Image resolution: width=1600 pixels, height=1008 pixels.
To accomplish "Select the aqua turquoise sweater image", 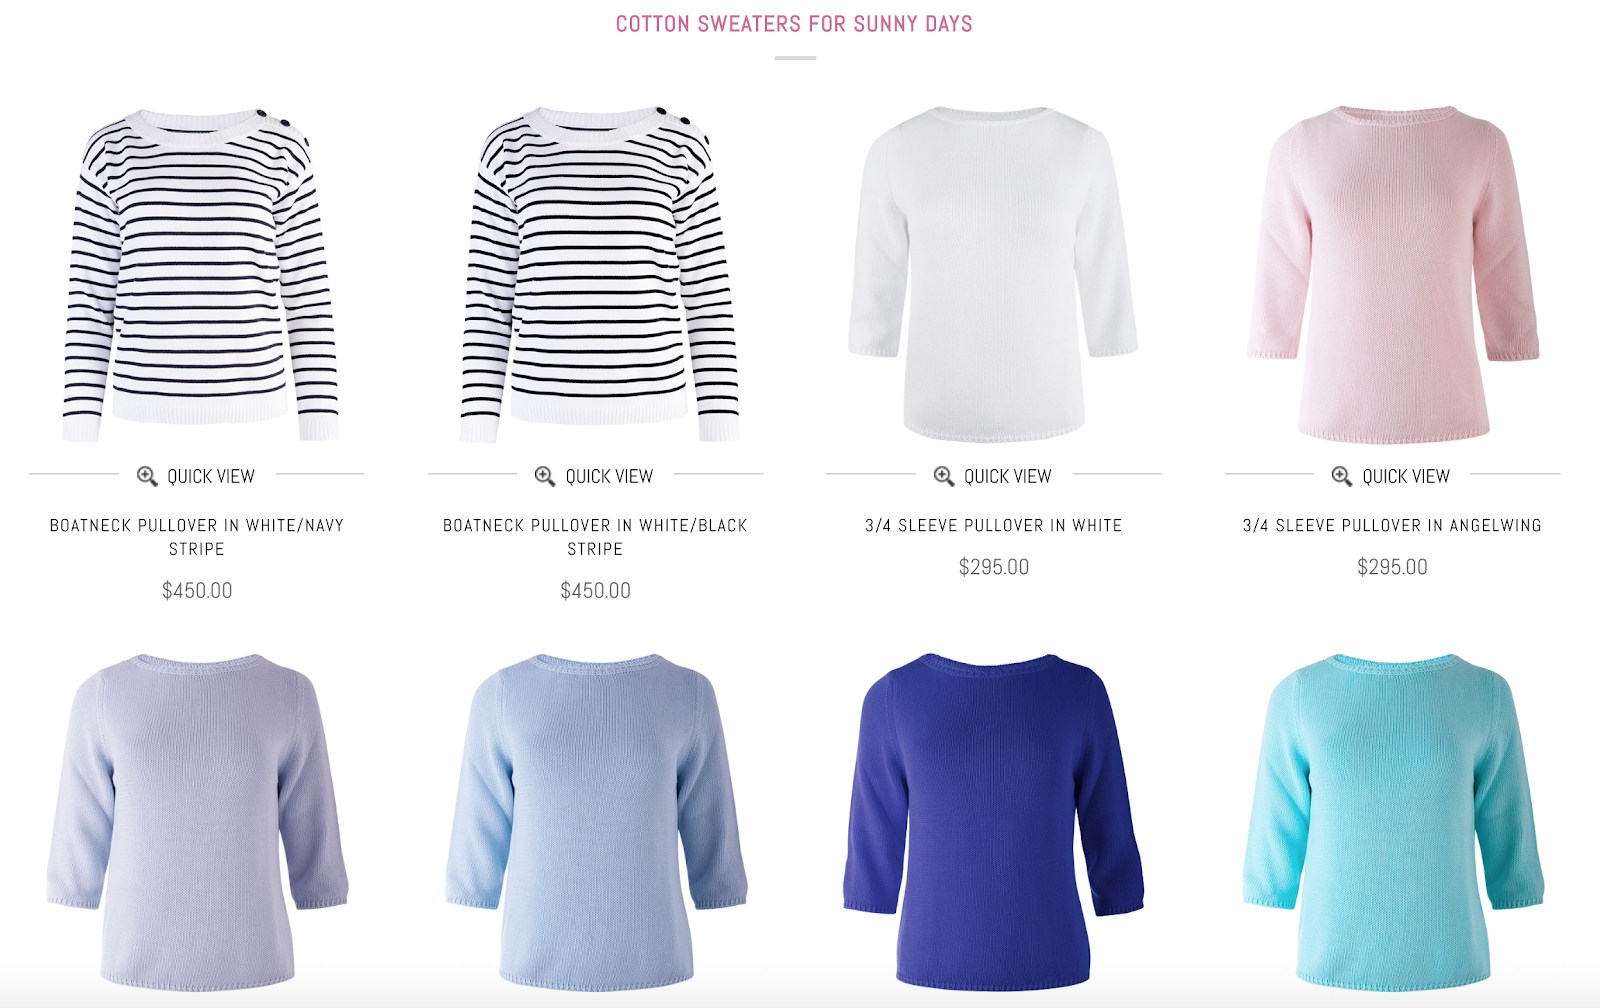I will tap(1393, 822).
